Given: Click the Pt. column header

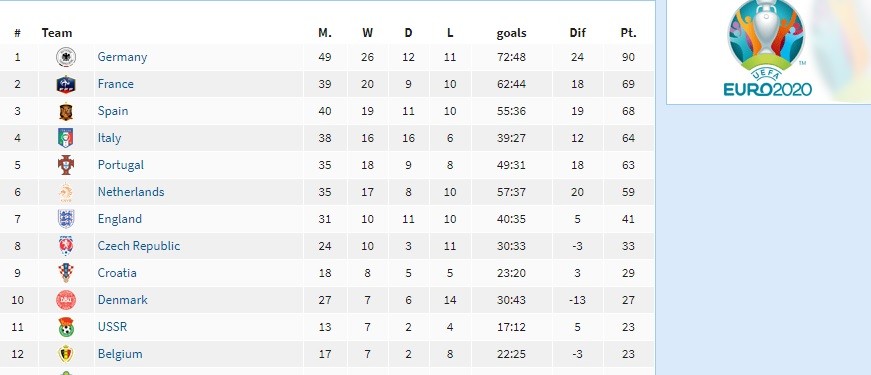Looking at the screenshot, I should click(628, 33).
